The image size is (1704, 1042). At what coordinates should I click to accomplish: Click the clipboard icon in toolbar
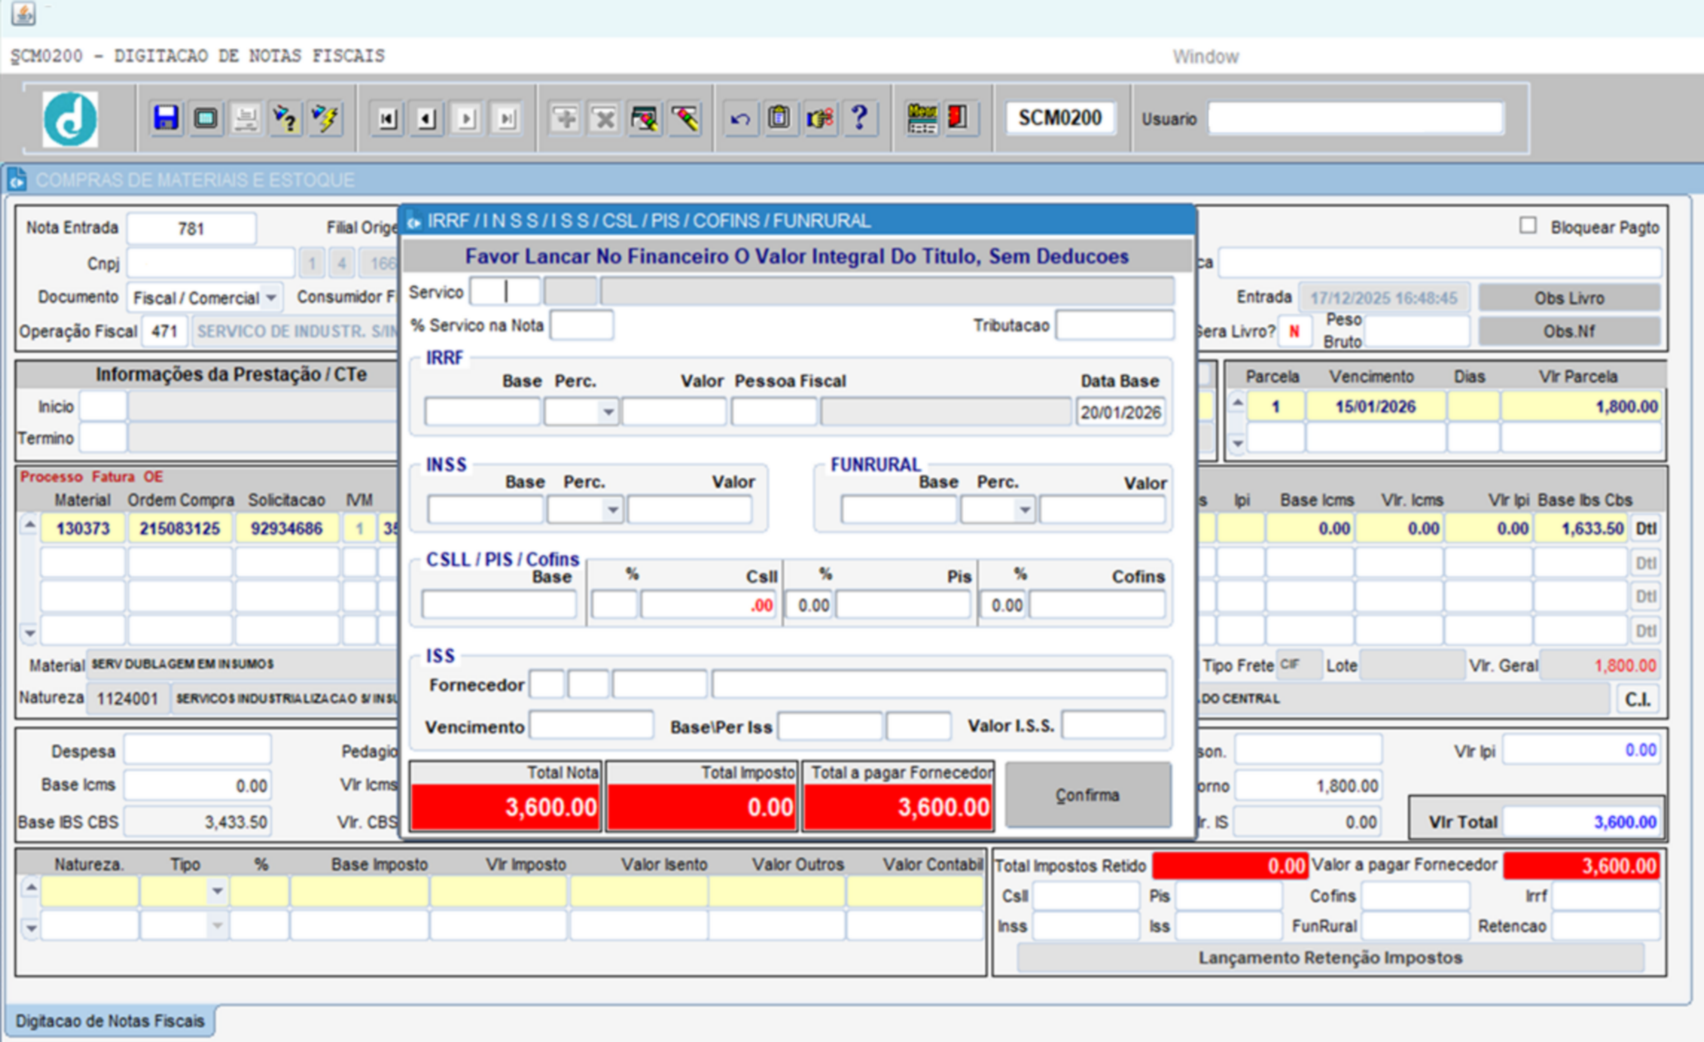click(779, 118)
